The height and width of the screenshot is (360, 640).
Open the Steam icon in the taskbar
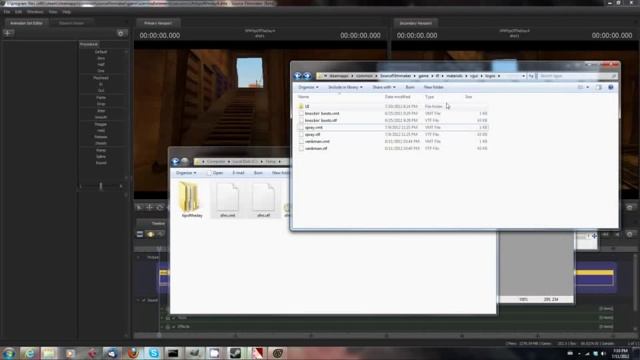coord(236,353)
